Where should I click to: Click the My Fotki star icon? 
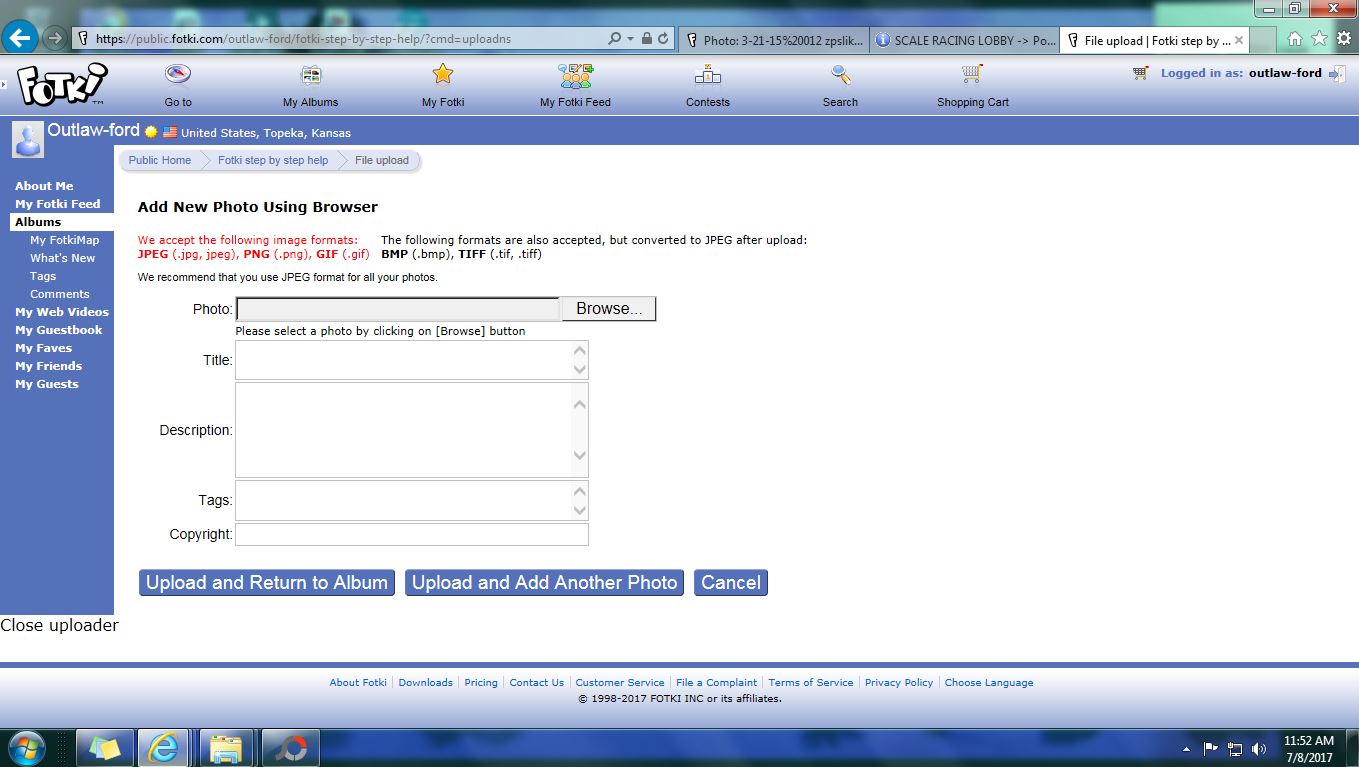pyautogui.click(x=443, y=75)
